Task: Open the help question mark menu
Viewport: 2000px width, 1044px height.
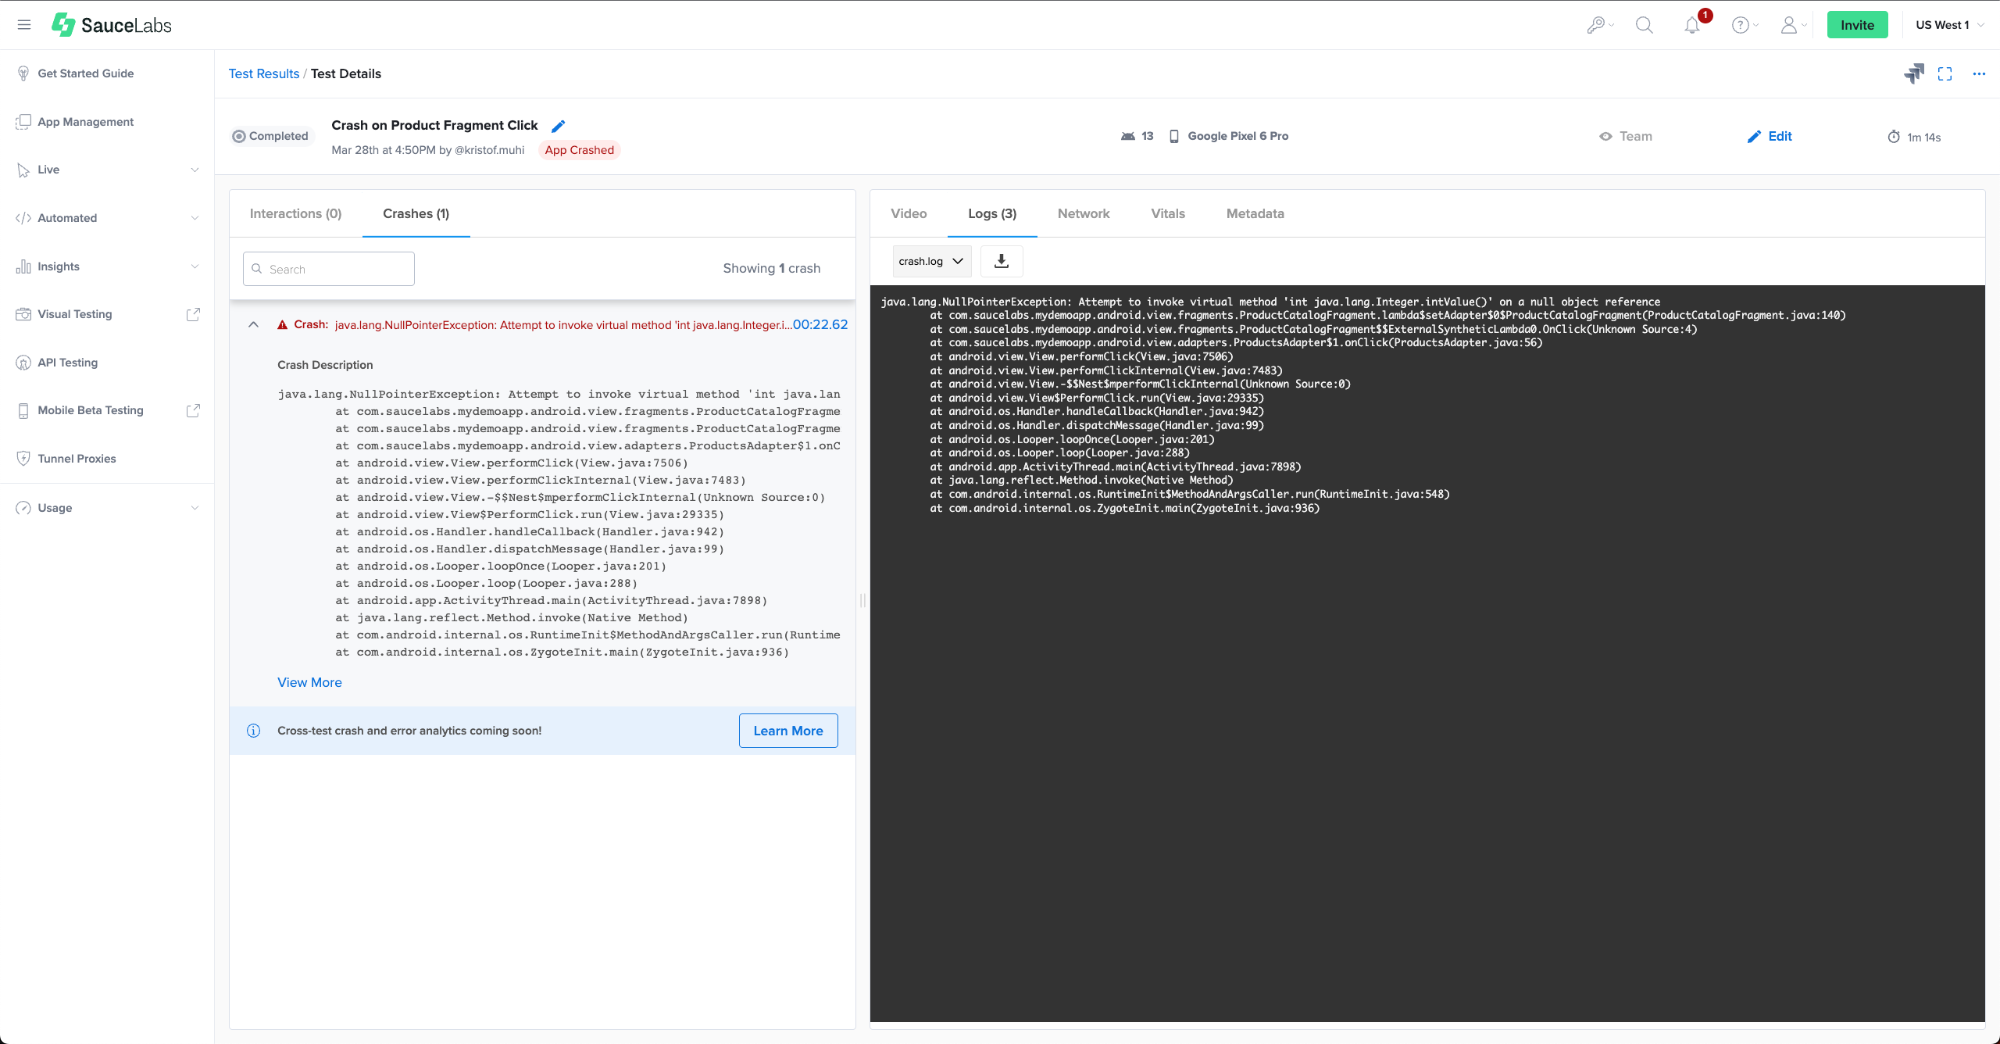Action: point(1745,25)
